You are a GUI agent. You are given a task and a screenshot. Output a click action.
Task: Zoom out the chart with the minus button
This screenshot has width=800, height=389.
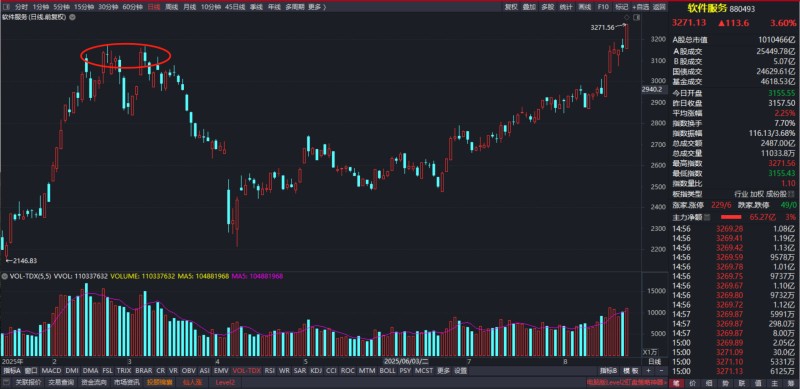pyautogui.click(x=661, y=371)
